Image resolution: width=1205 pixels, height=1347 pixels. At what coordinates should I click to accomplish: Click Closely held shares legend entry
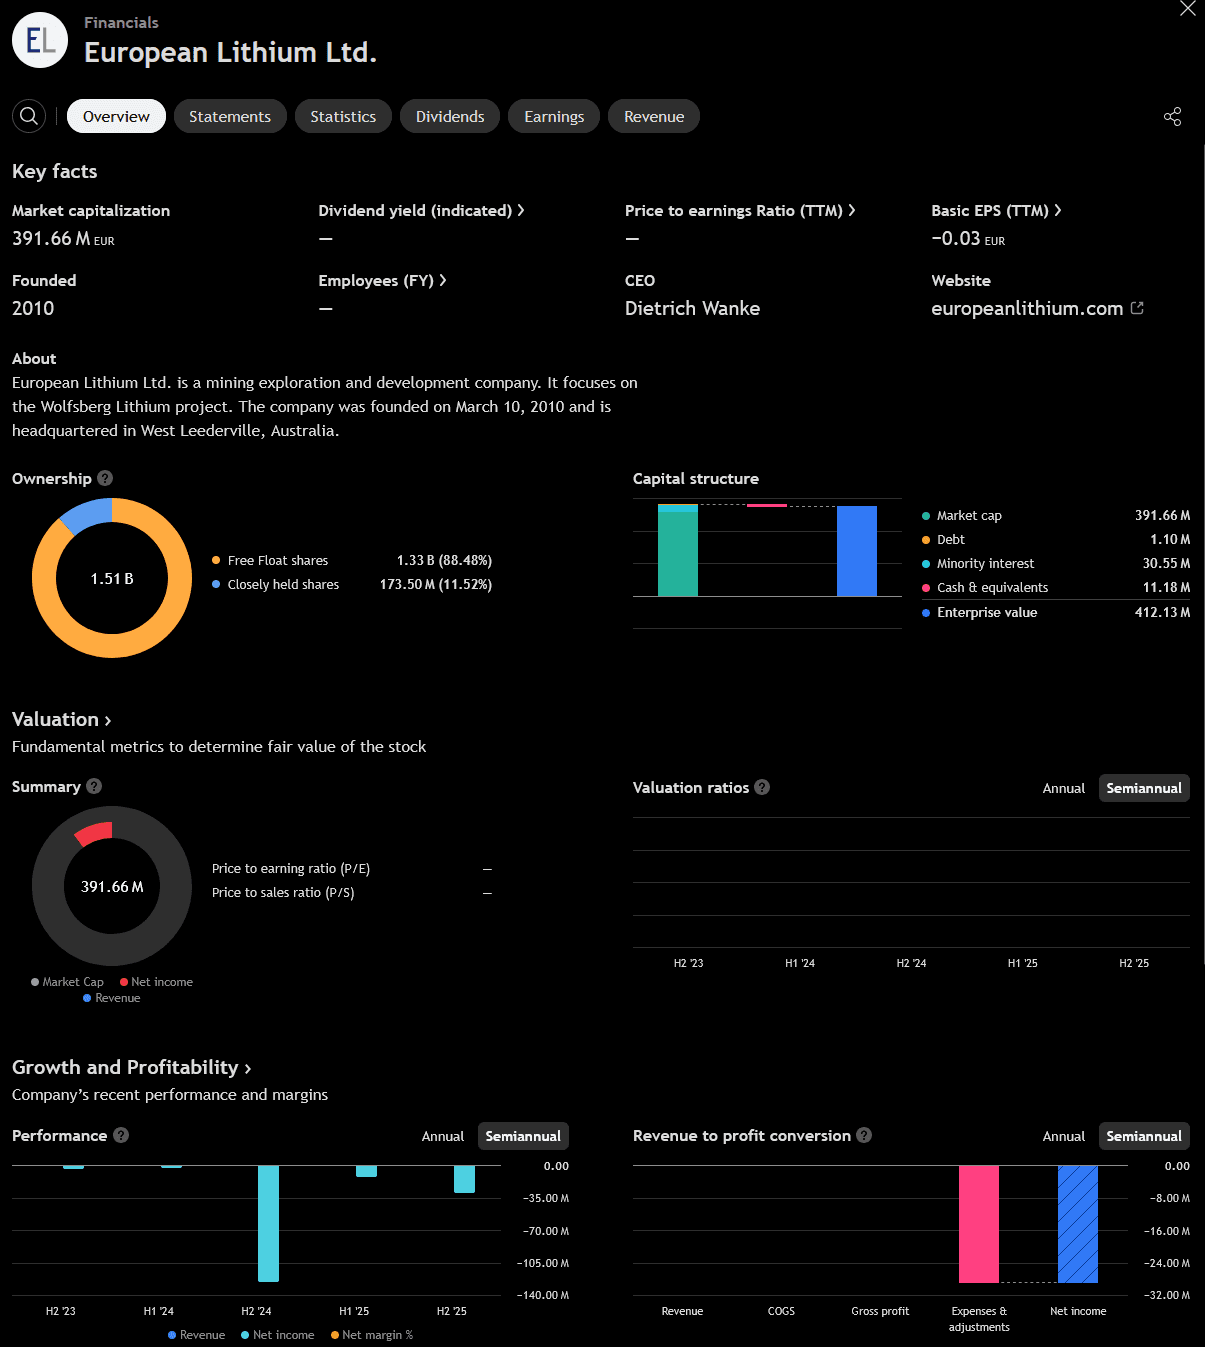pos(352,584)
